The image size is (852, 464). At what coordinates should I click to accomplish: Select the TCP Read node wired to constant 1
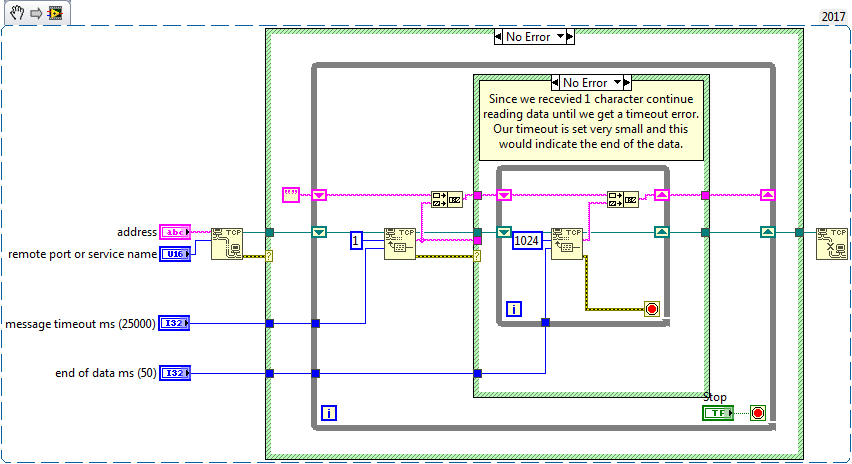tap(400, 243)
